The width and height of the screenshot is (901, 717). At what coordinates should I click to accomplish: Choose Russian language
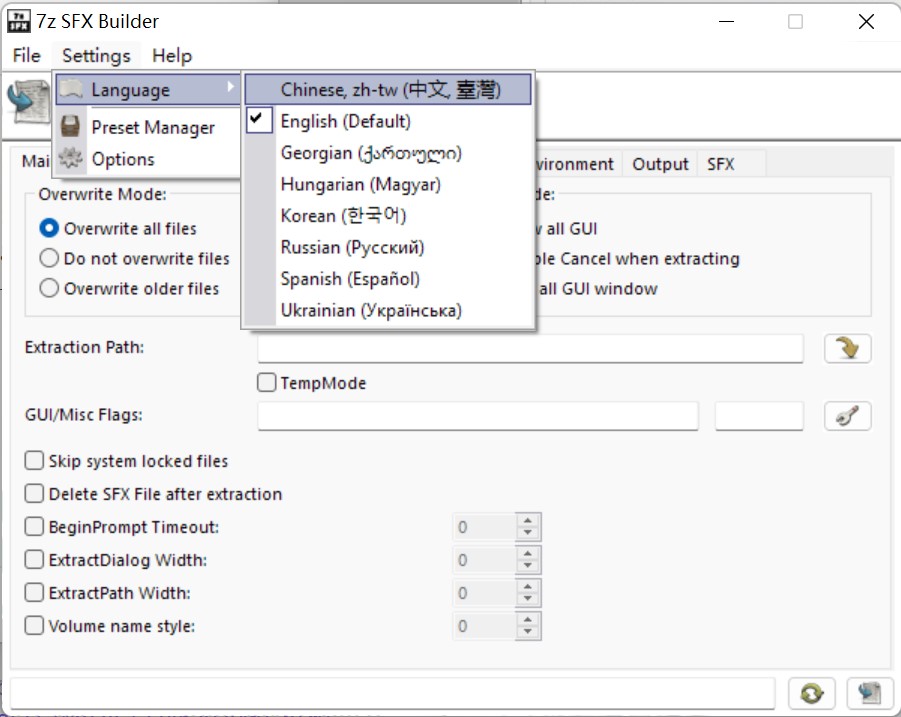point(388,247)
